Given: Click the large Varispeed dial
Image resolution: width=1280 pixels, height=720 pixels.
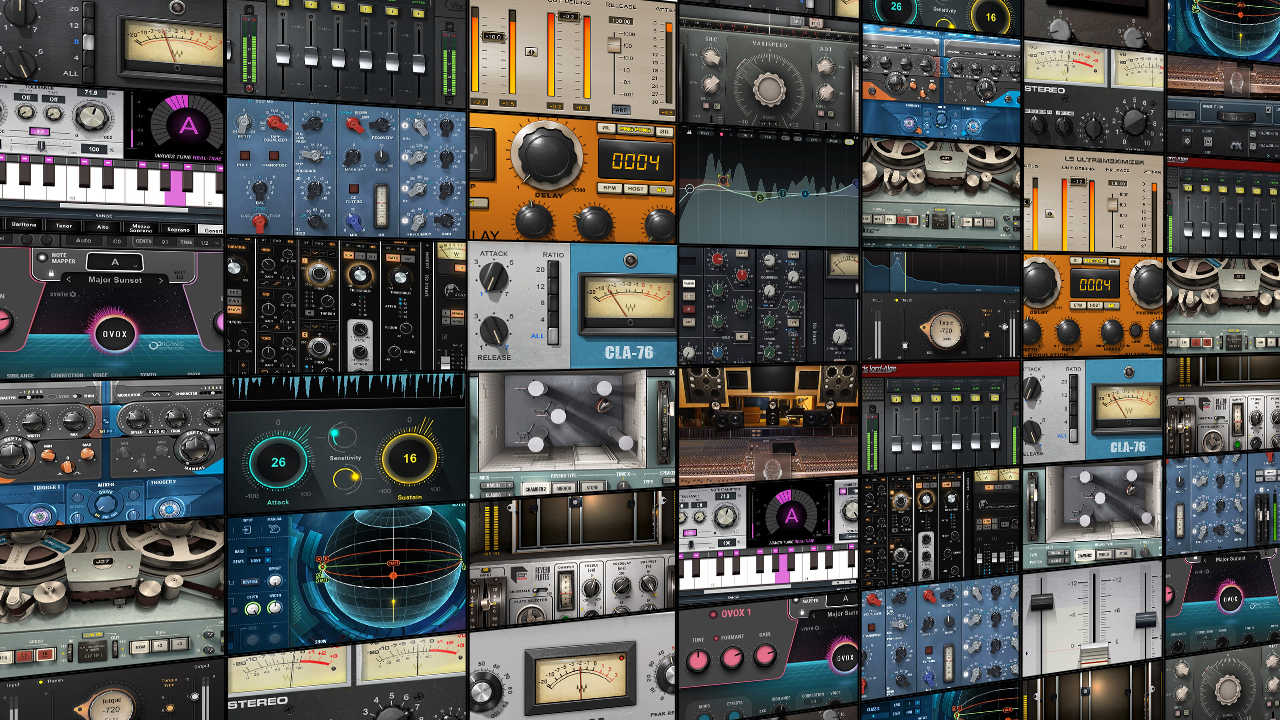Looking at the screenshot, I should coord(768,90).
